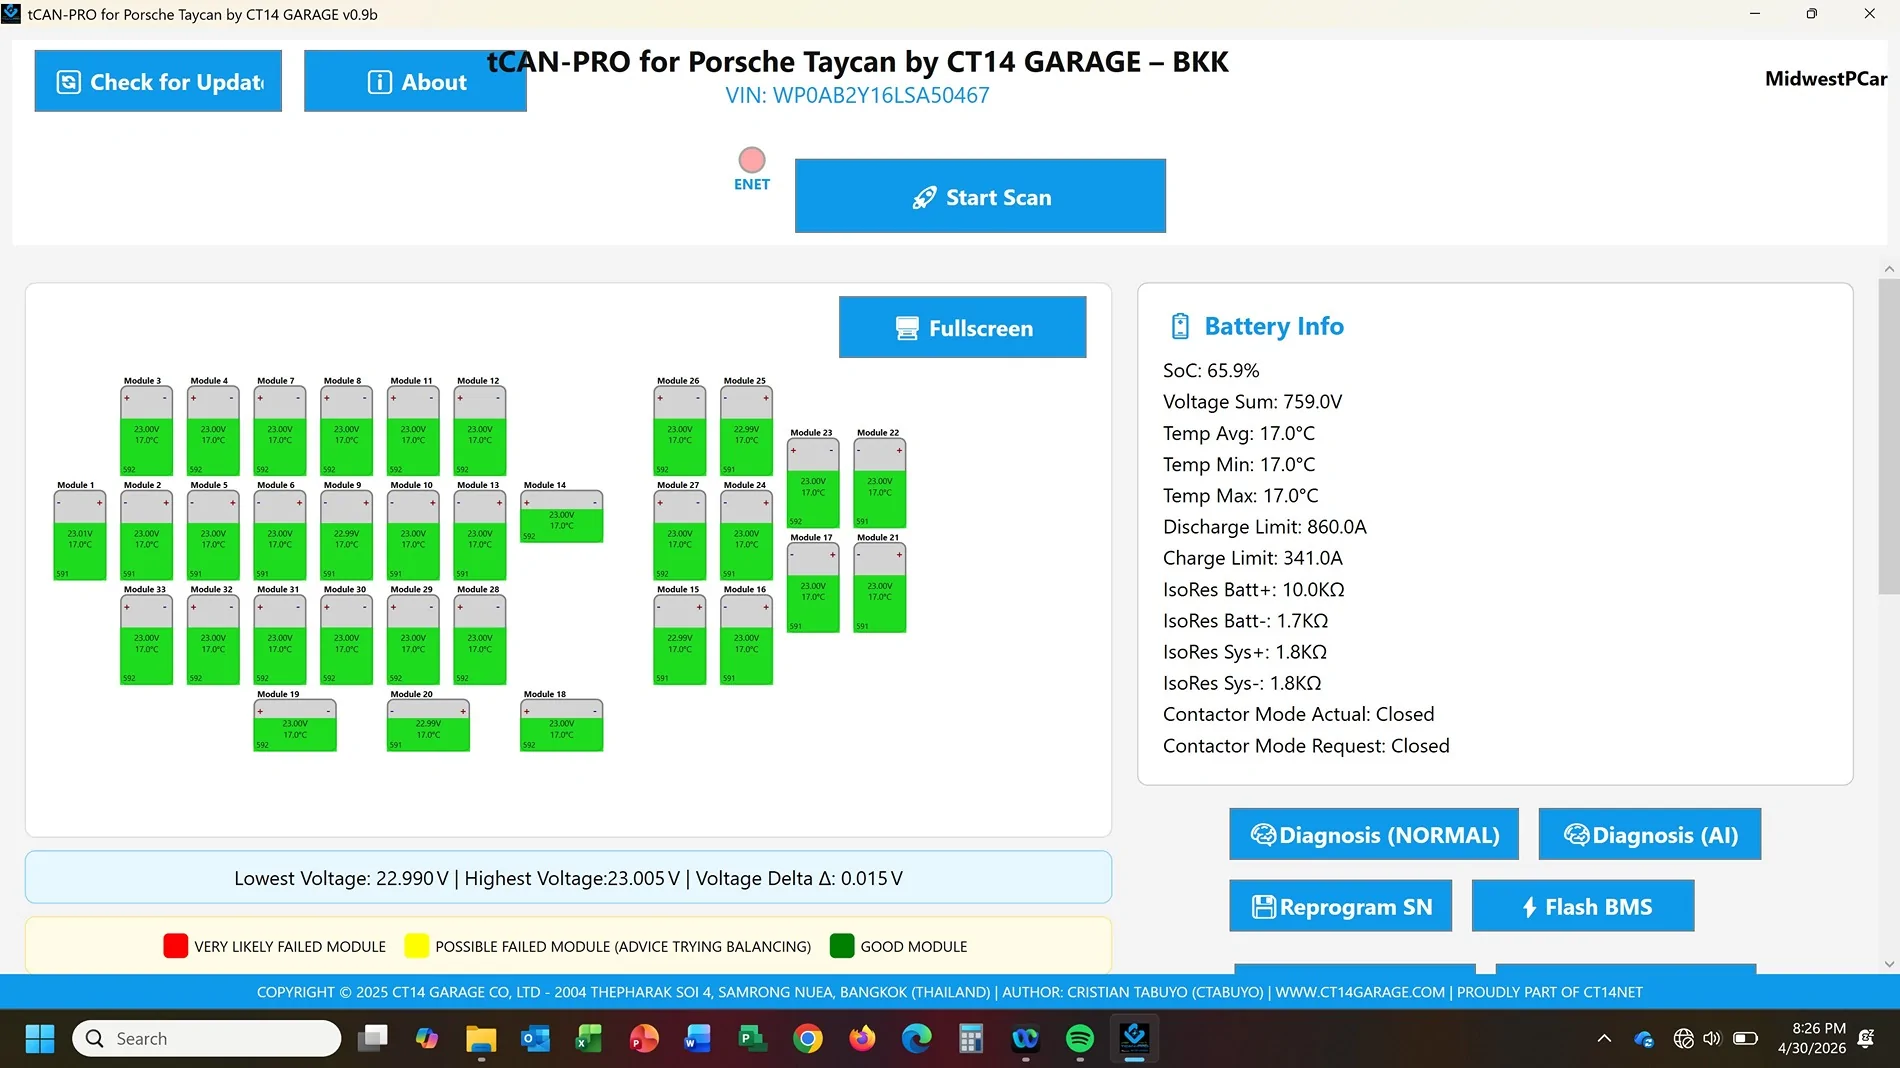Select Module 15 battery cell
Image resolution: width=1900 pixels, height=1068 pixels.
tap(680, 640)
